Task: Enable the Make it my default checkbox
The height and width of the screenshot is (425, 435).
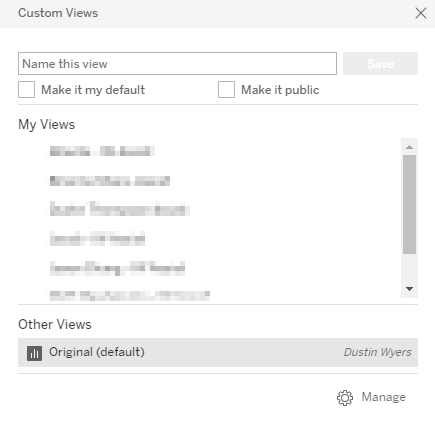Action: pos(26,90)
